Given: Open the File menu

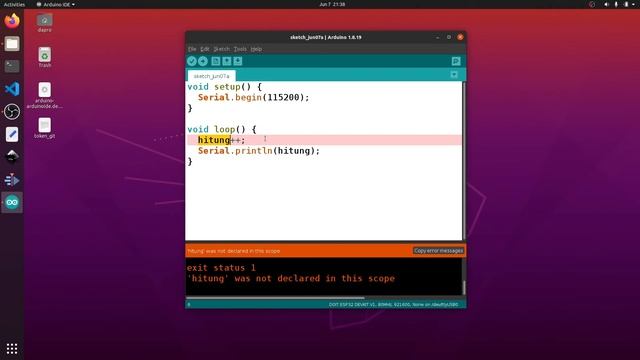Looking at the screenshot, I should click(192, 49).
